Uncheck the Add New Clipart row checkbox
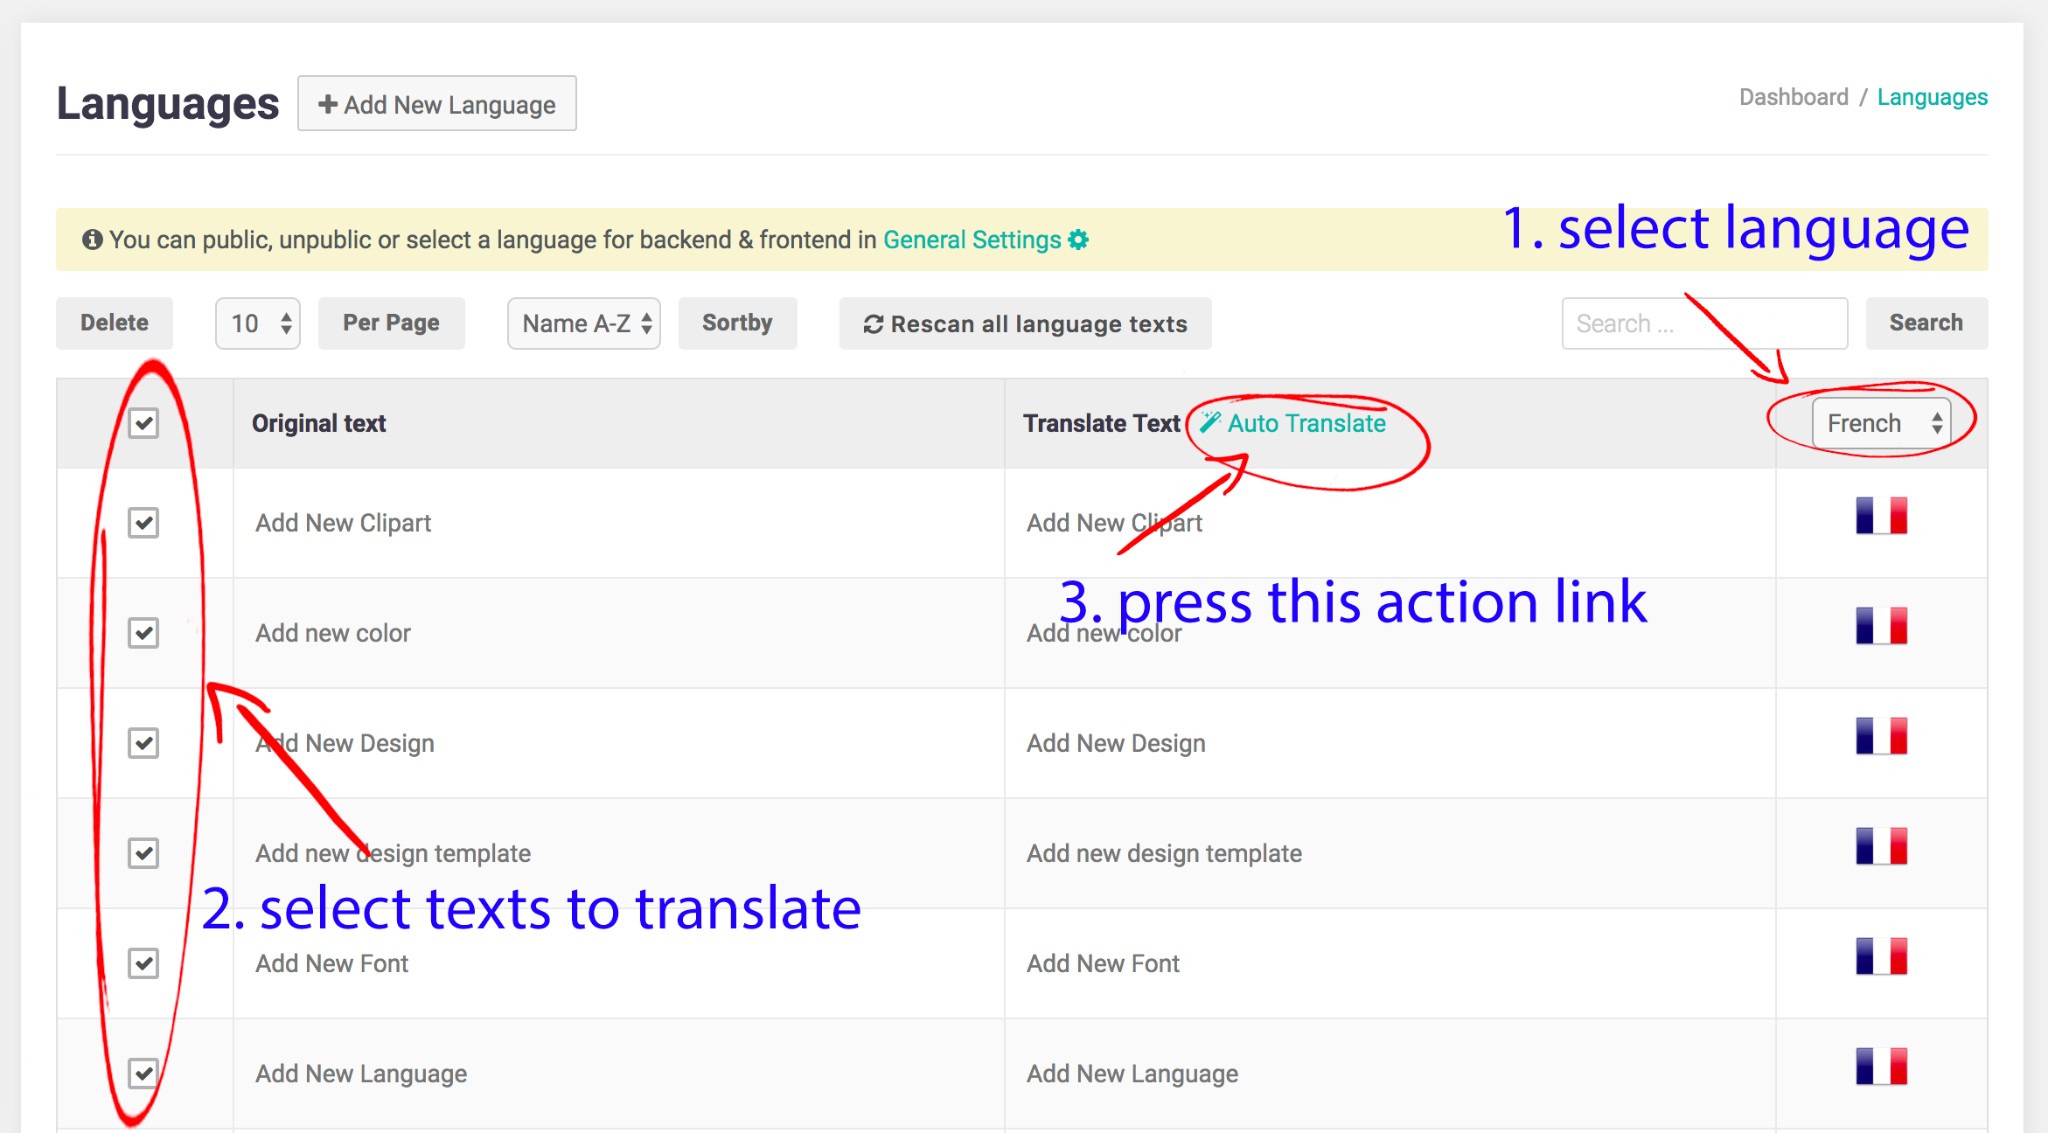2048x1133 pixels. (x=144, y=522)
